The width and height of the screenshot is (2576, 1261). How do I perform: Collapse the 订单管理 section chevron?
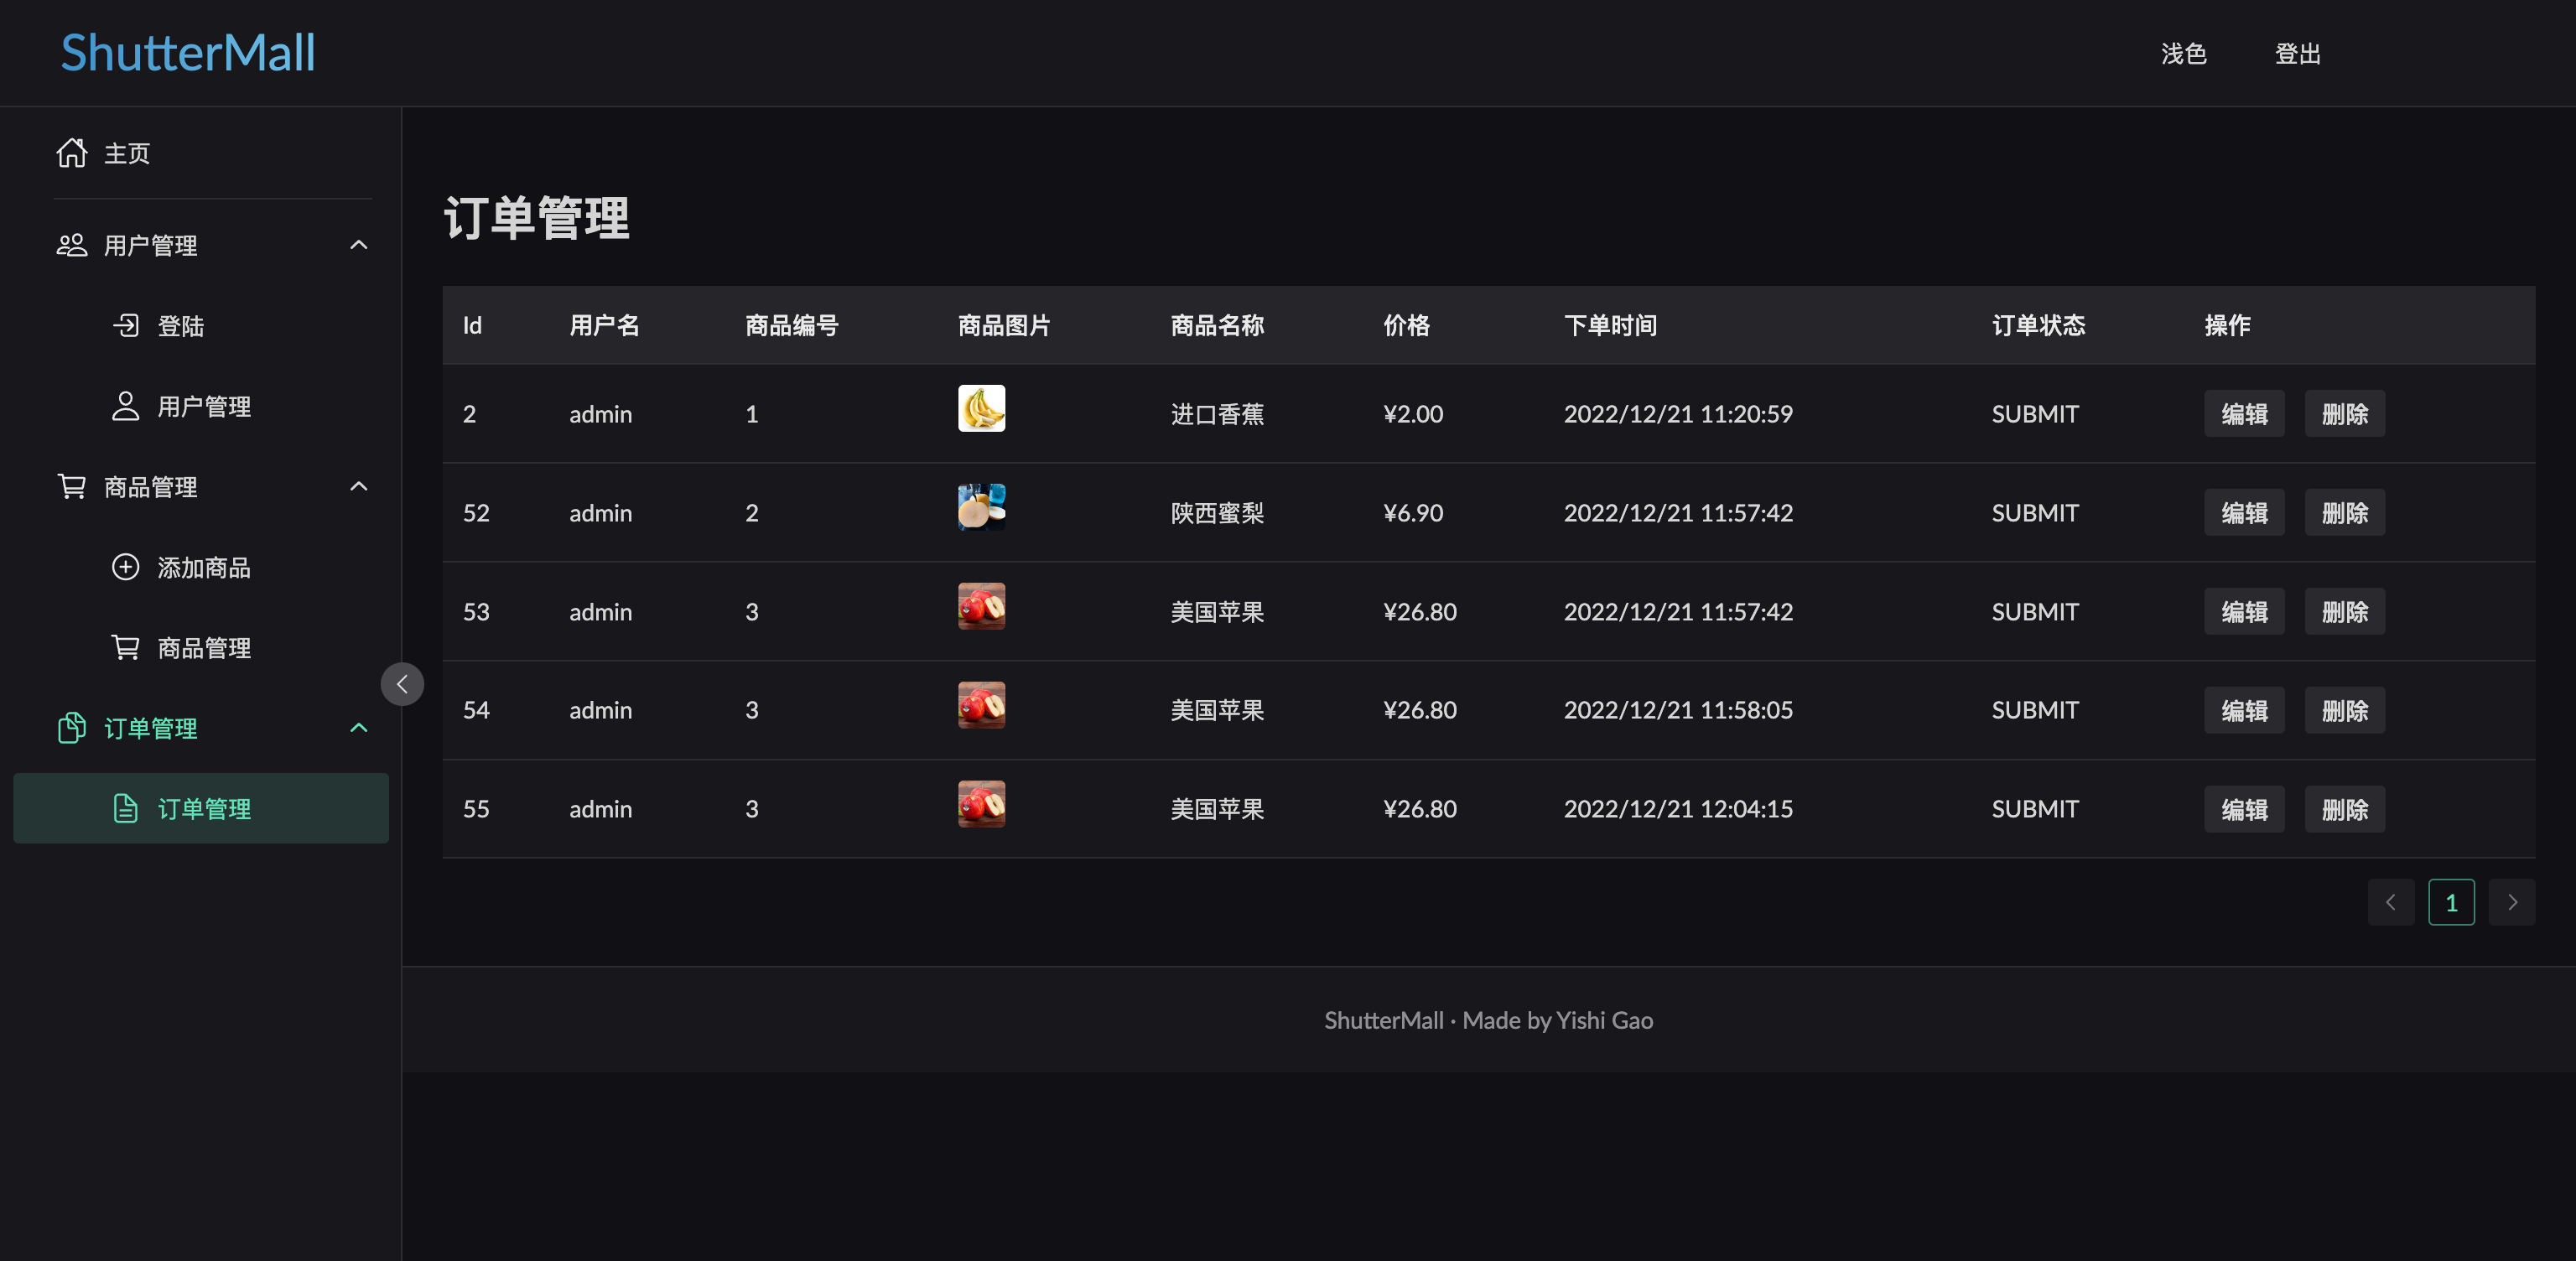[359, 728]
